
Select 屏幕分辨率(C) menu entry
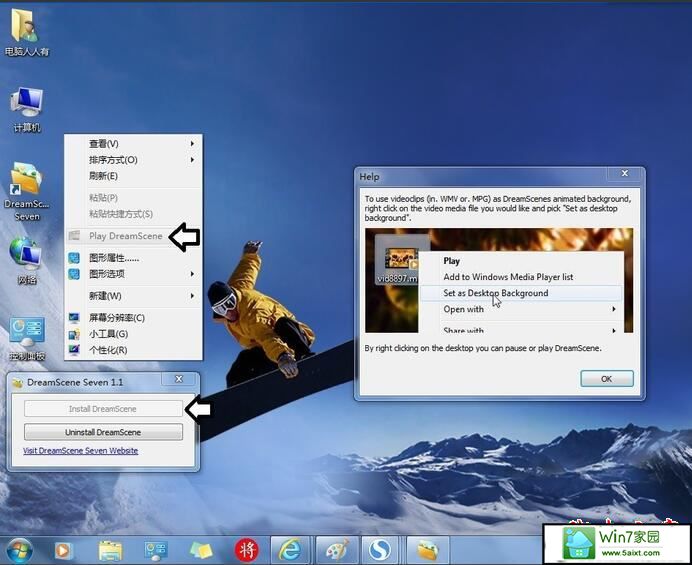click(133, 318)
